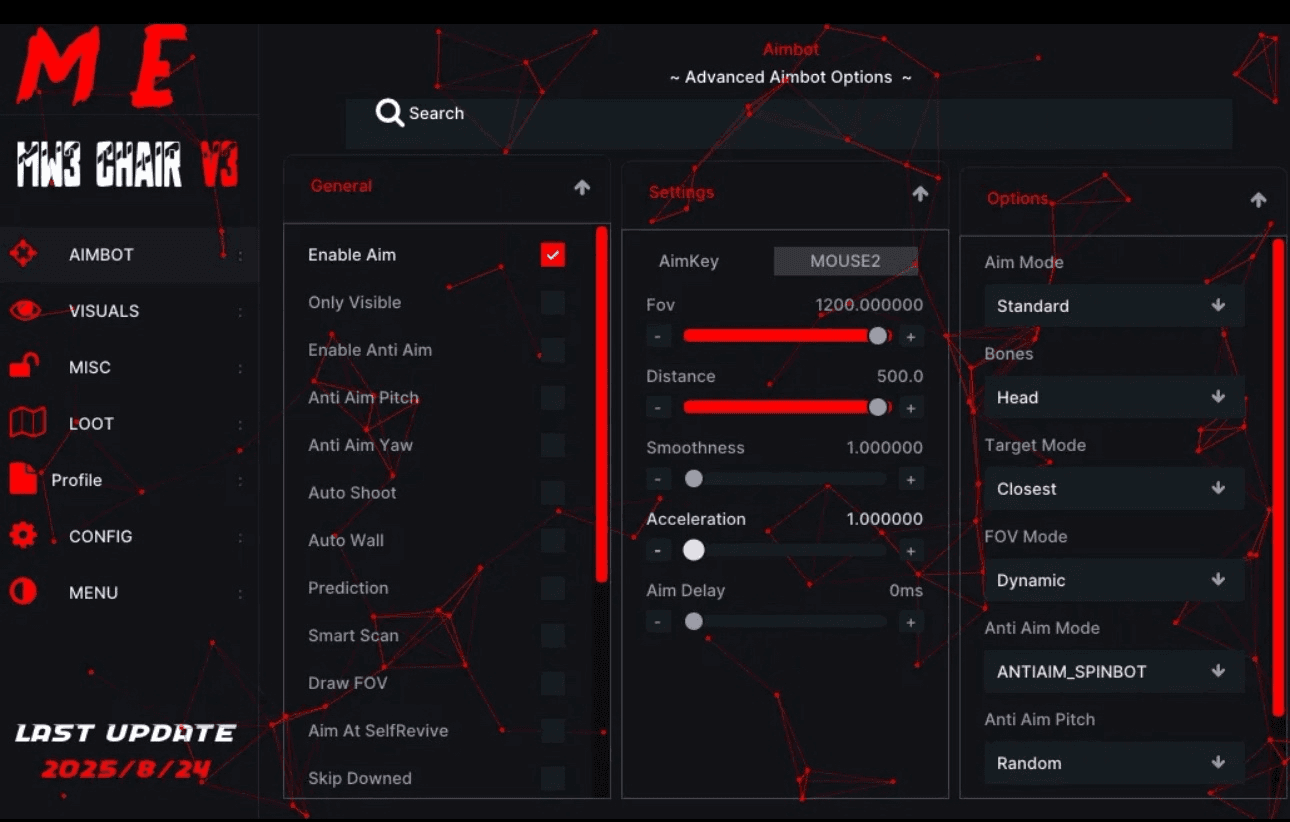Click the Smoothness slider track
The width and height of the screenshot is (1290, 822).
click(x=786, y=479)
